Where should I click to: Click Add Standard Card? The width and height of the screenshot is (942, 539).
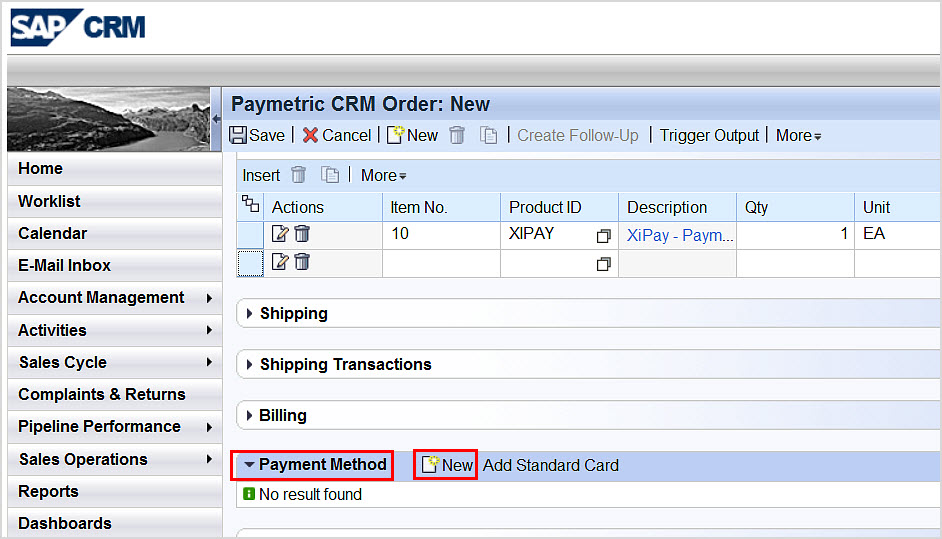550,465
